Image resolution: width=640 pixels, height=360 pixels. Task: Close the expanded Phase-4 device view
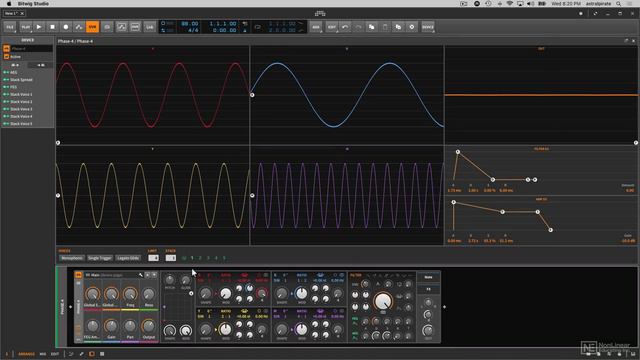(633, 41)
